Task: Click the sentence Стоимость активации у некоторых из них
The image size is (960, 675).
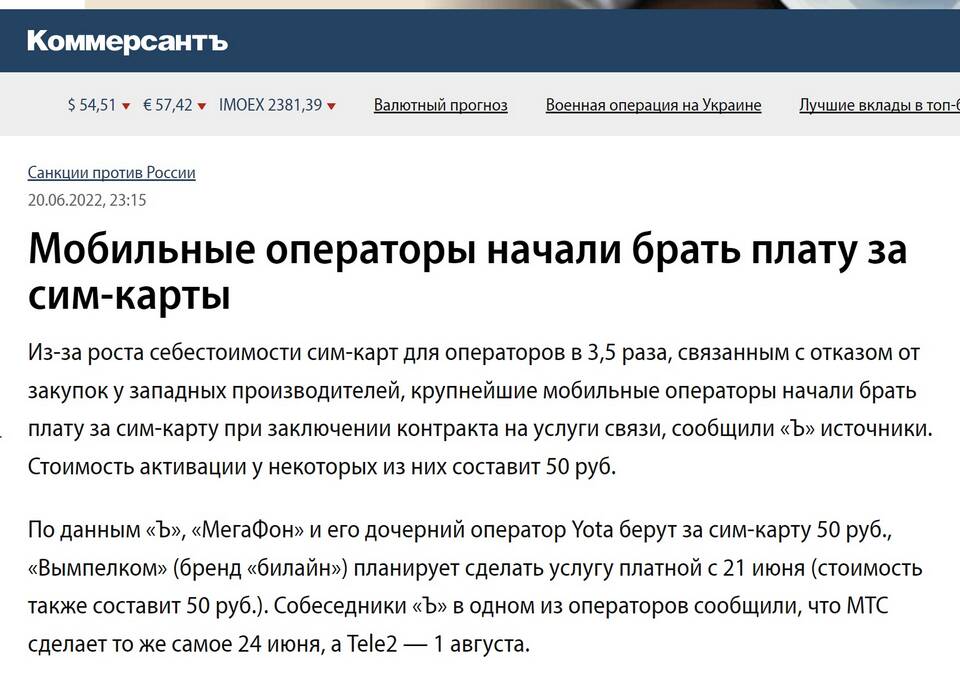Action: 322,467
